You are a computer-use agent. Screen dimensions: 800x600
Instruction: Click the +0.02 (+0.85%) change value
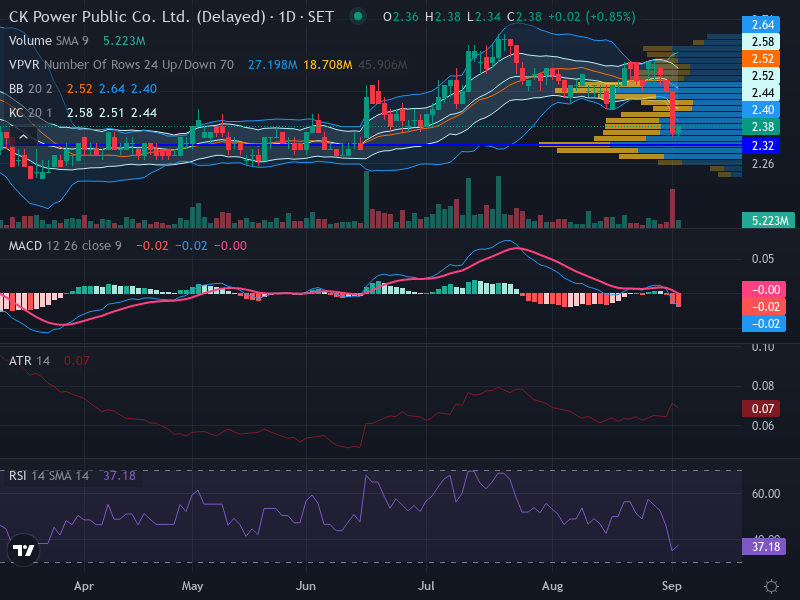point(591,17)
